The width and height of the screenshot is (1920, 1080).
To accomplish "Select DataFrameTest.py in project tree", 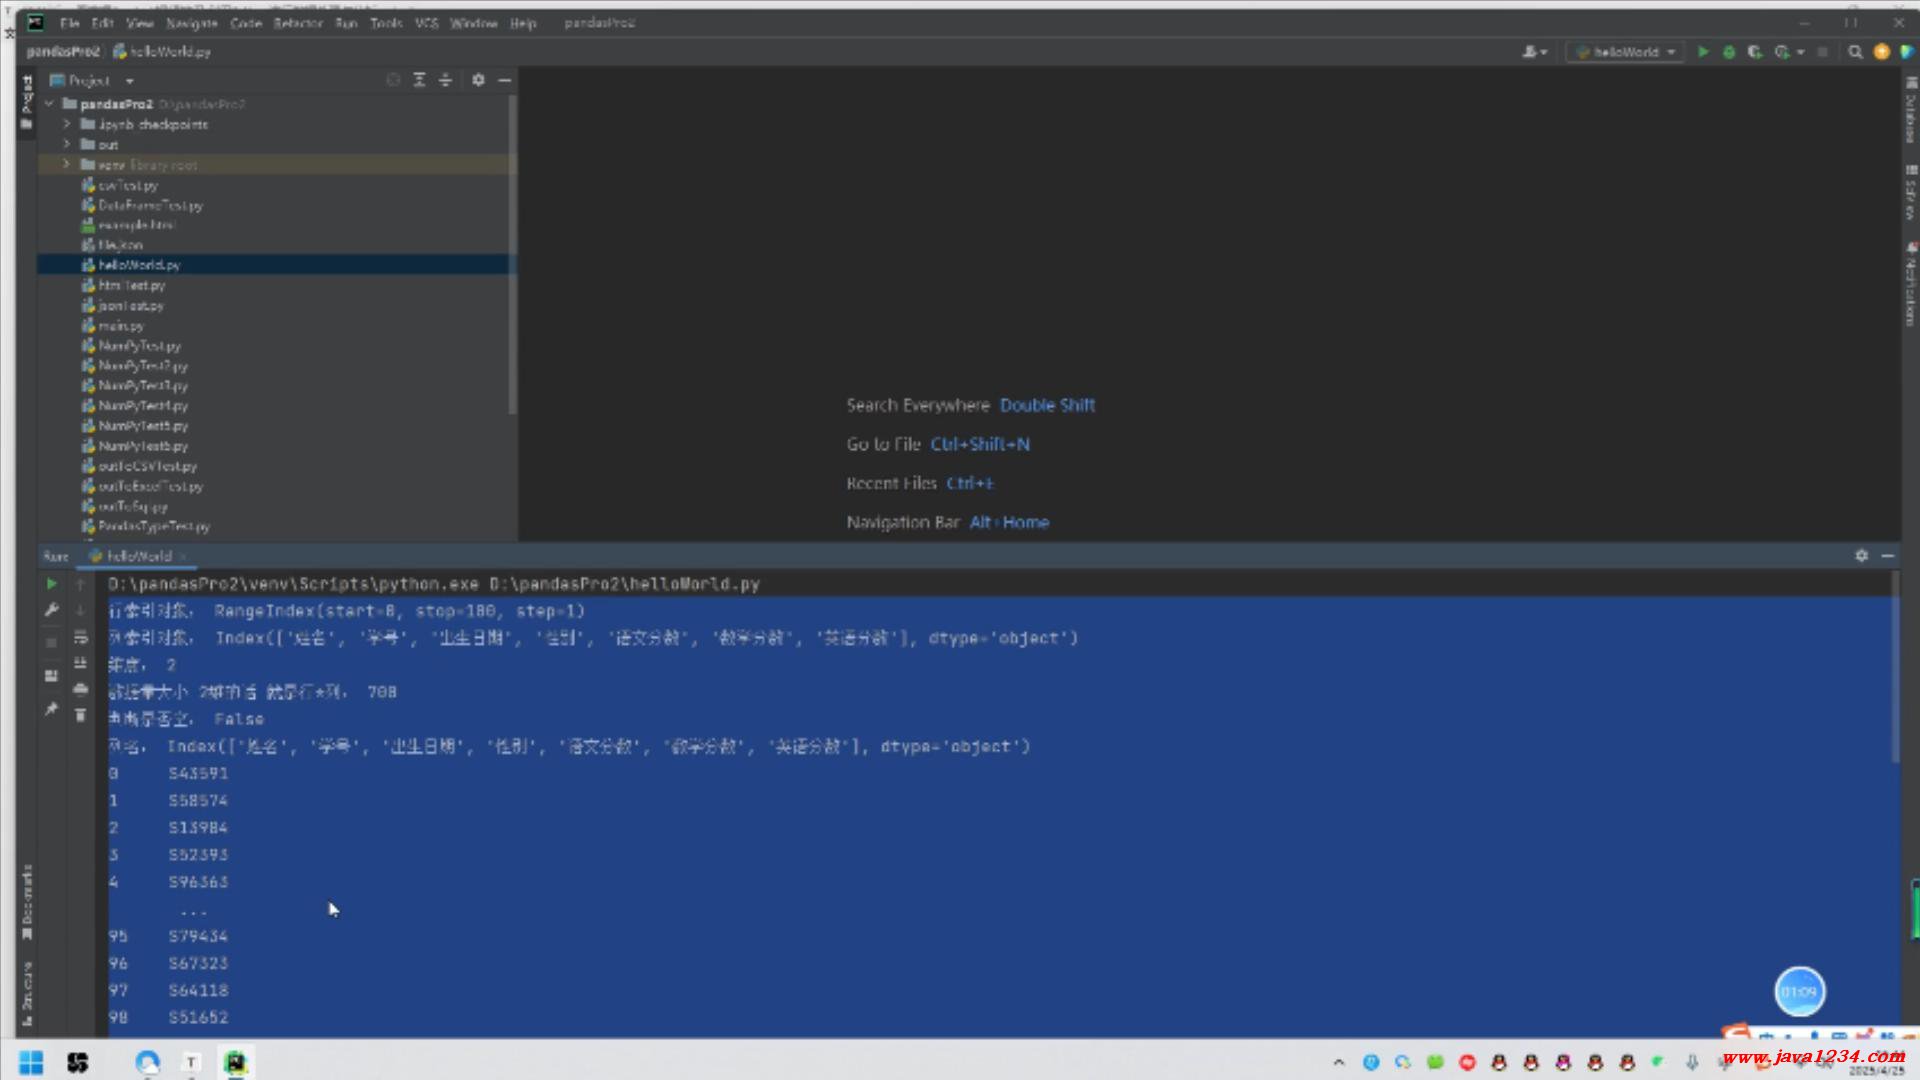I will (x=150, y=205).
